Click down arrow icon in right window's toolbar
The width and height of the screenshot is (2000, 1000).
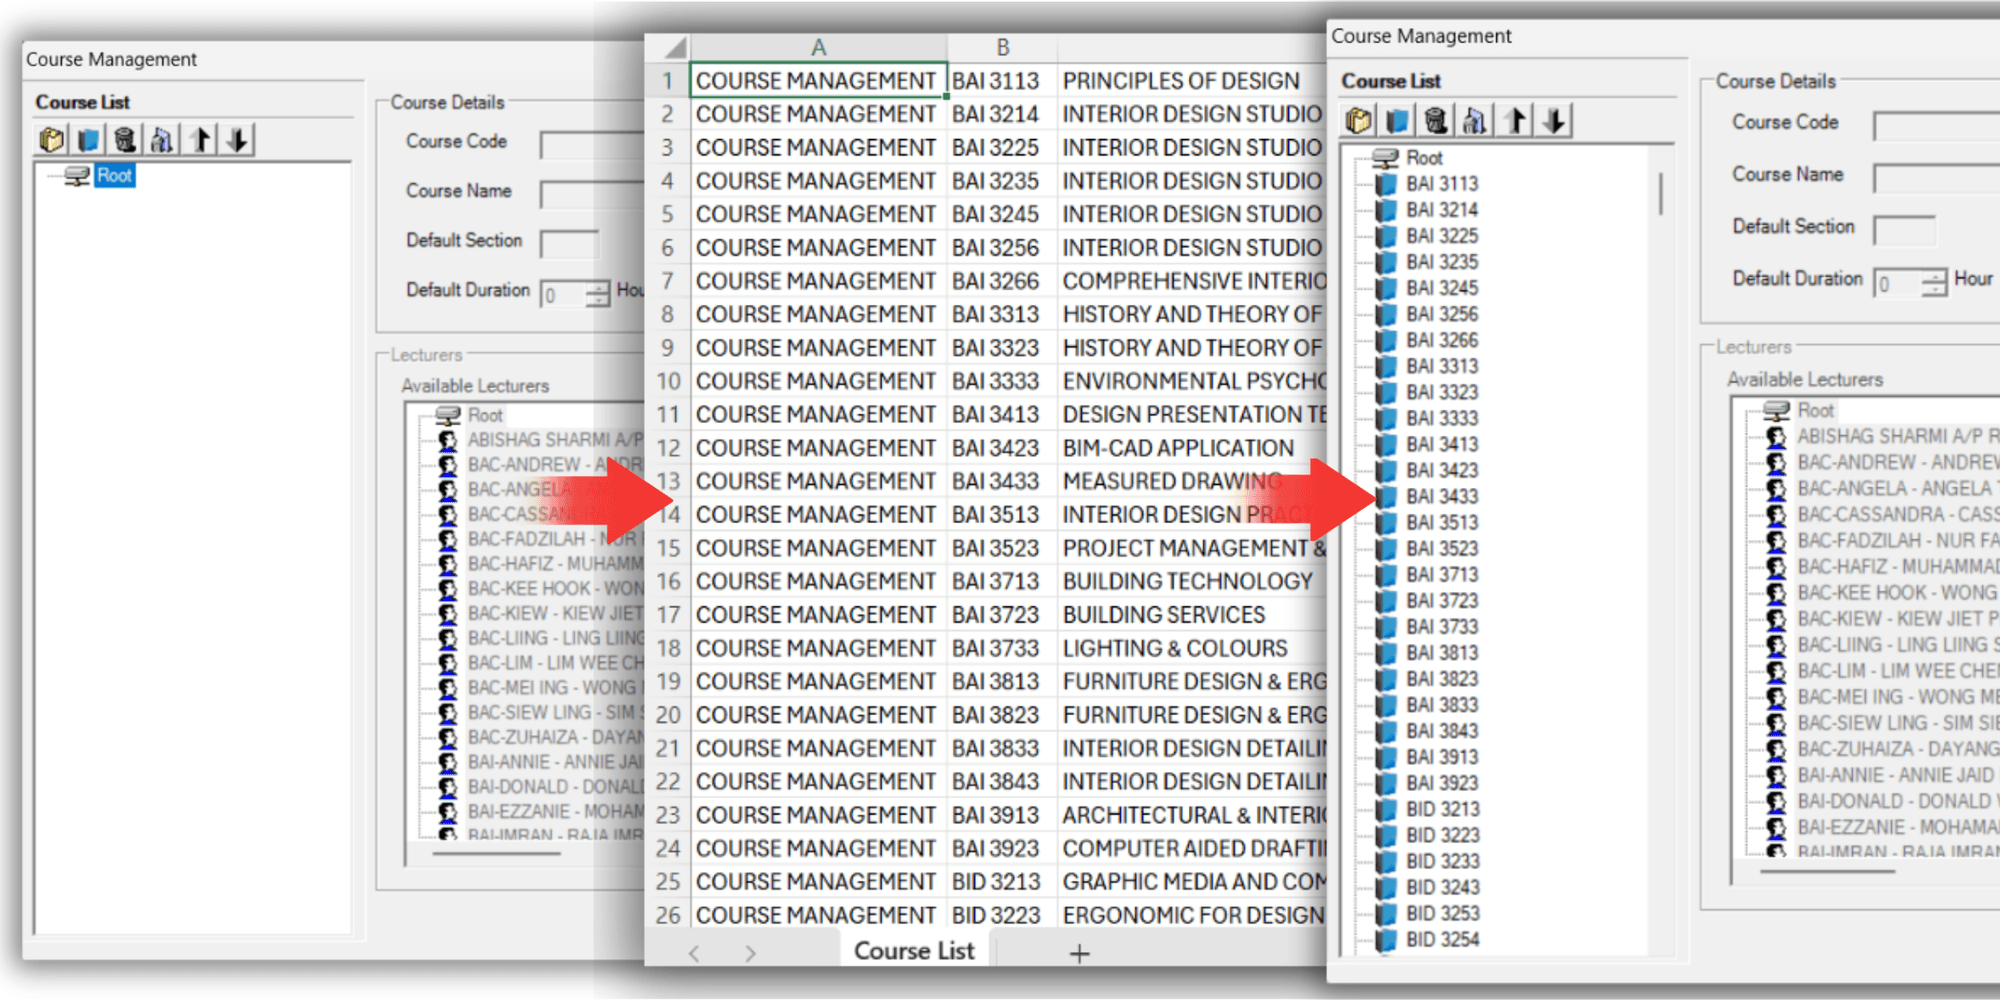1553,121
